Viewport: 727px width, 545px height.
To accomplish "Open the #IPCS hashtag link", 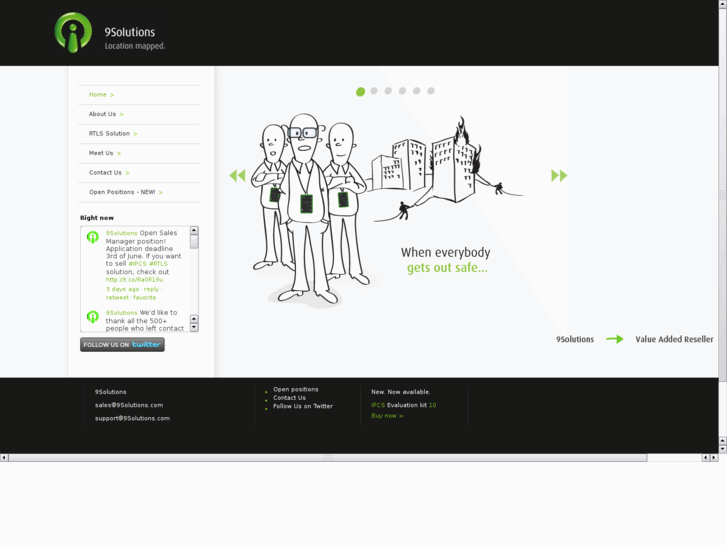I will (x=137, y=263).
